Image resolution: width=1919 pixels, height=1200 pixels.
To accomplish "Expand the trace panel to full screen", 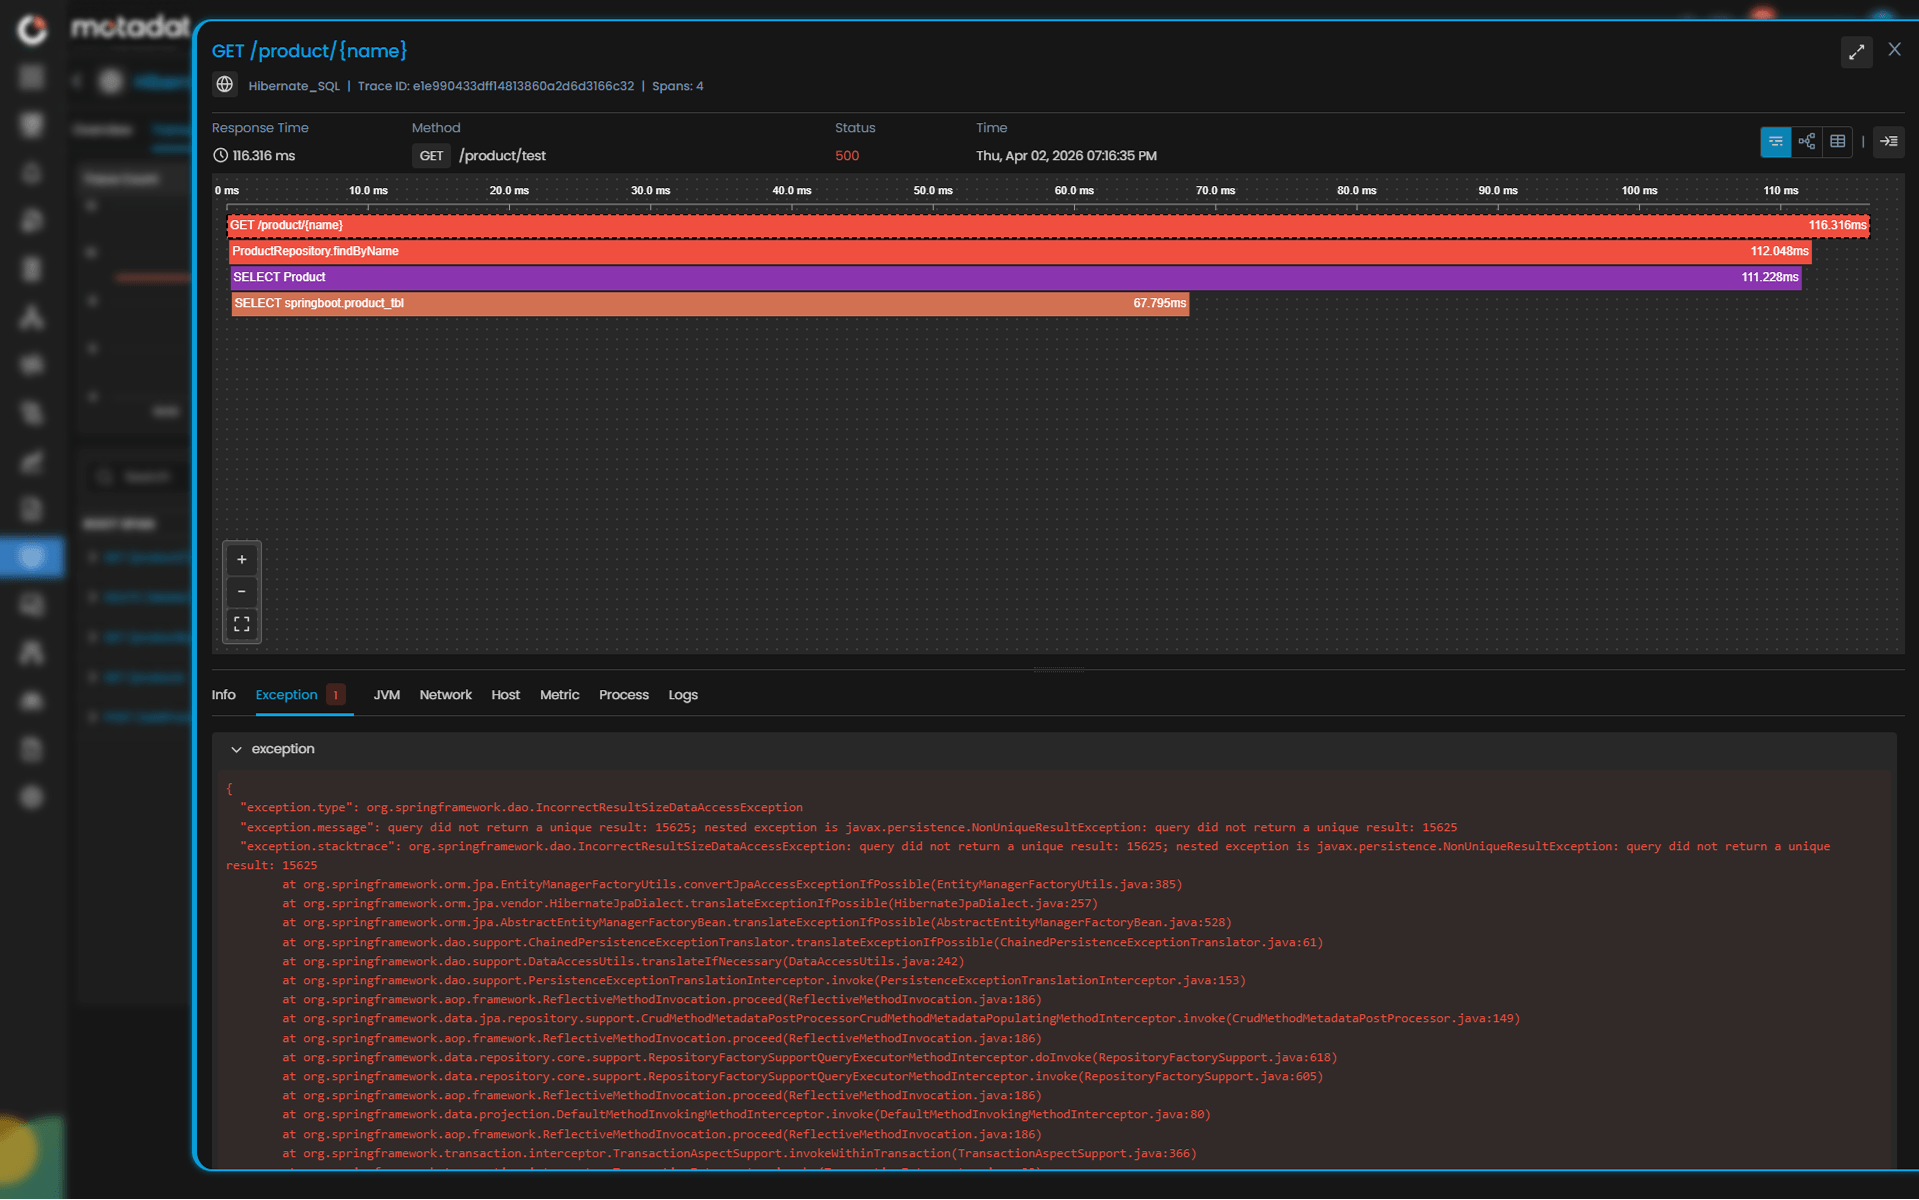I will tap(1856, 51).
